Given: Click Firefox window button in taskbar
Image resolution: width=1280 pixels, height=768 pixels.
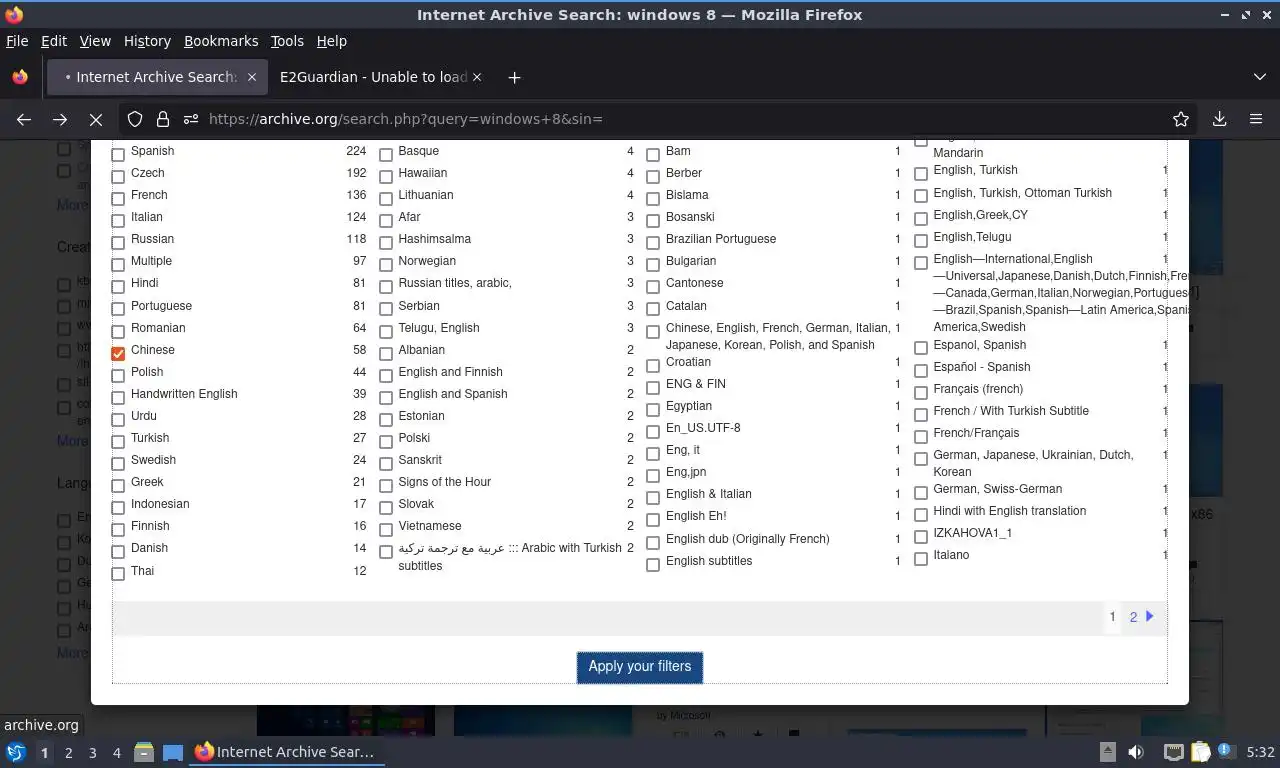Looking at the screenshot, I should (x=286, y=752).
